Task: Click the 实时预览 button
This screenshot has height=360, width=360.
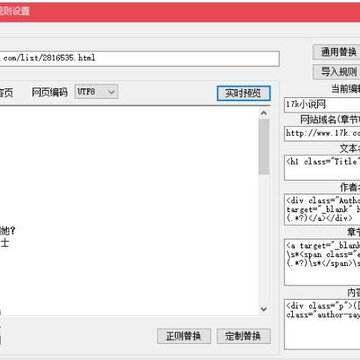Action: (x=244, y=93)
